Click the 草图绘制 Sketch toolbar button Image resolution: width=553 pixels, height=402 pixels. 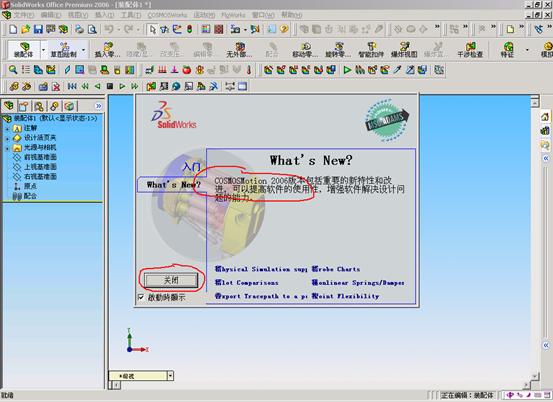point(64,49)
